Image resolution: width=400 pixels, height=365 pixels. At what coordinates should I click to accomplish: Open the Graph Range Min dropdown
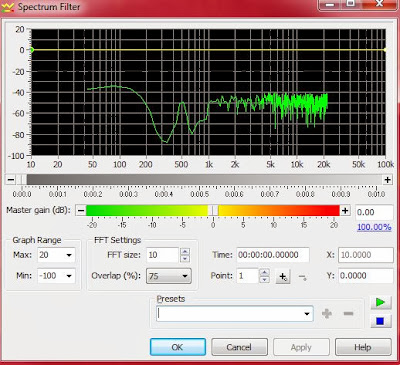coord(69,276)
